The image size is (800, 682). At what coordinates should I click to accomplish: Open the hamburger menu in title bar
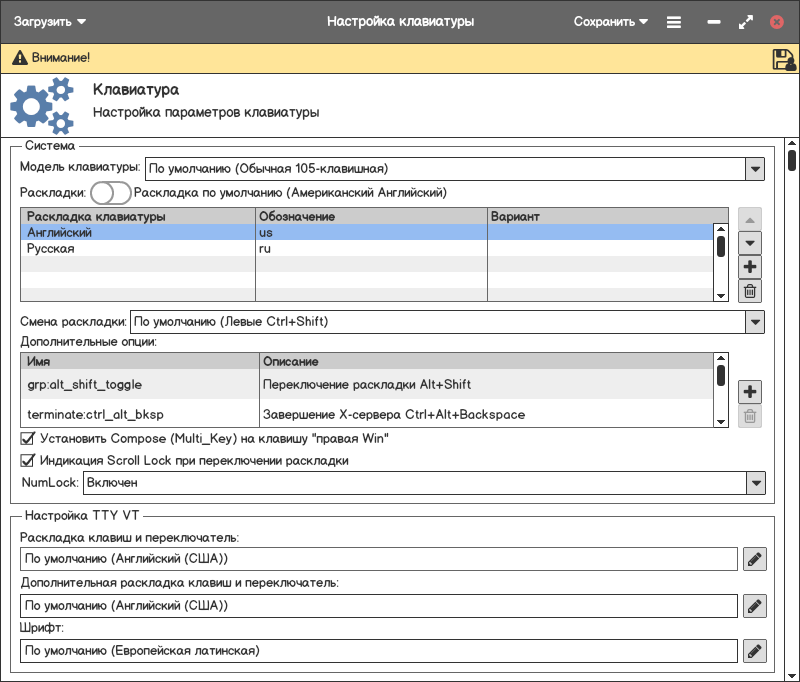point(674,21)
